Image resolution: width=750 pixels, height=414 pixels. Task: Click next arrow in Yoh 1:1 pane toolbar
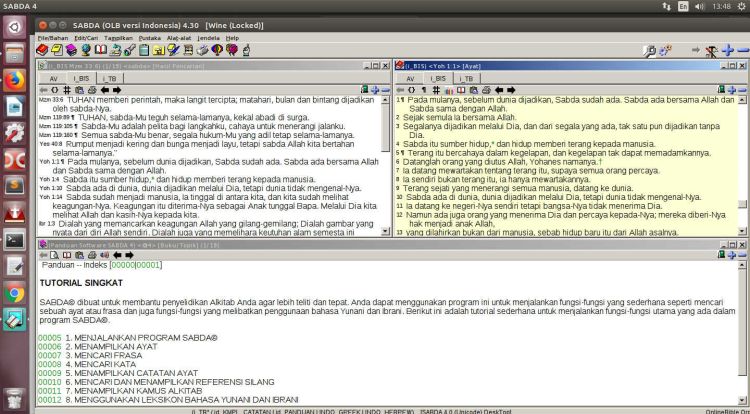511,90
